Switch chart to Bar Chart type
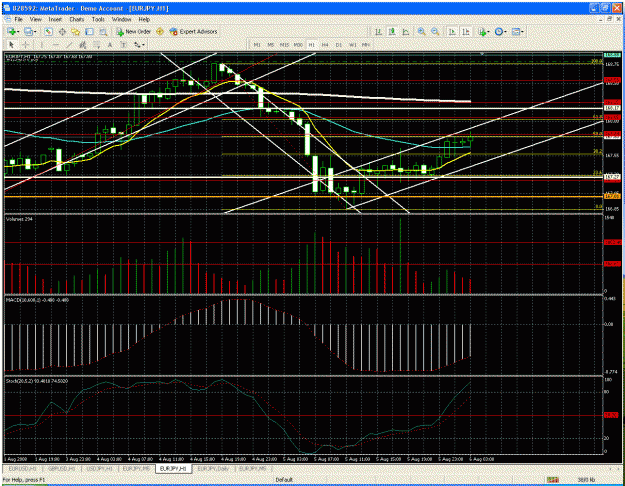The width and height of the screenshot is (625, 486). coord(378,31)
